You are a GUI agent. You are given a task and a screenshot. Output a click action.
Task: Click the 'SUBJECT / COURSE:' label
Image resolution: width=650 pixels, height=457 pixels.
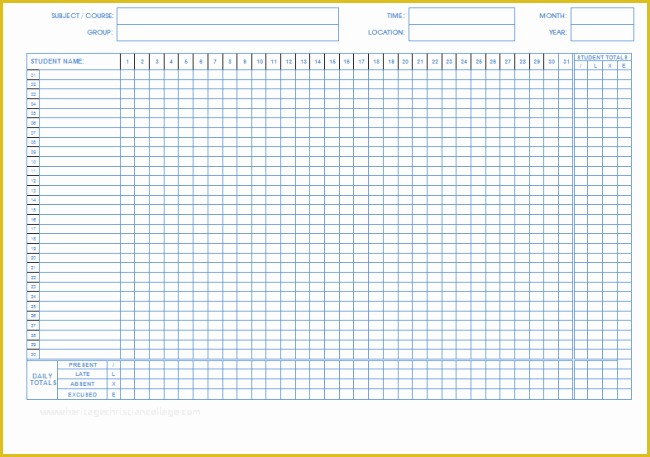pyautogui.click(x=82, y=16)
